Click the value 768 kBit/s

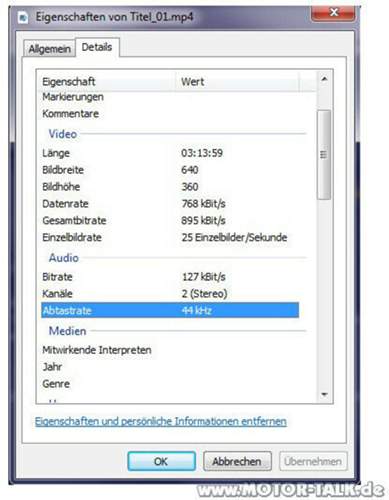tap(204, 204)
